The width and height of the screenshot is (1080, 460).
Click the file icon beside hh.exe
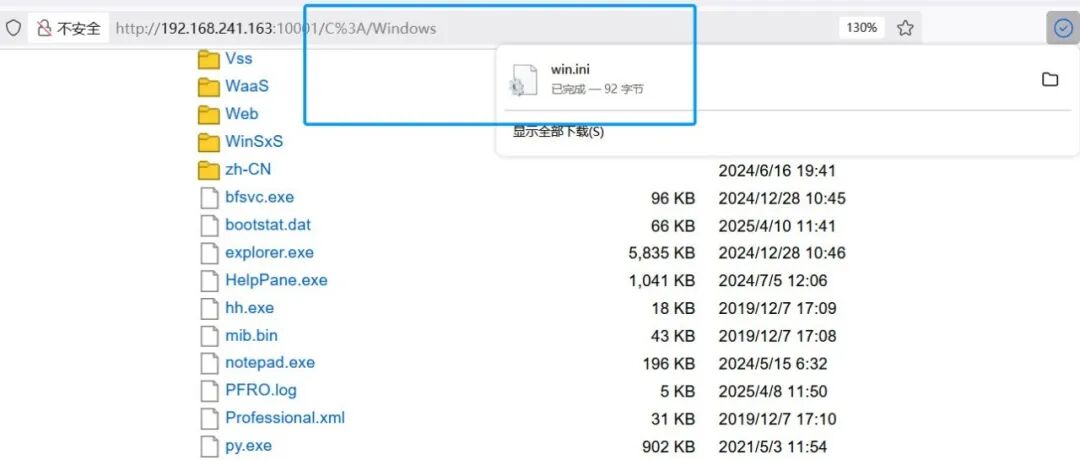point(209,308)
